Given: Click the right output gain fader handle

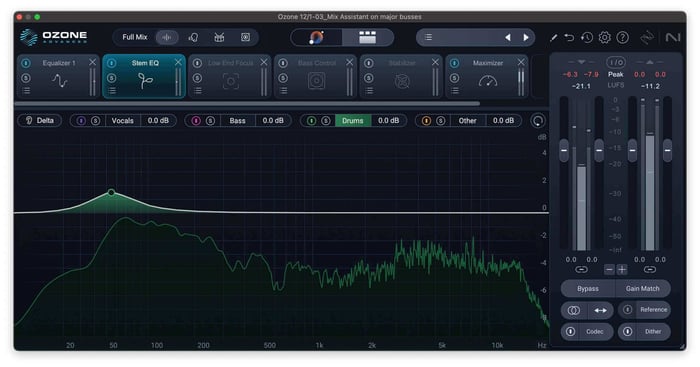Looking at the screenshot, I should (667, 150).
